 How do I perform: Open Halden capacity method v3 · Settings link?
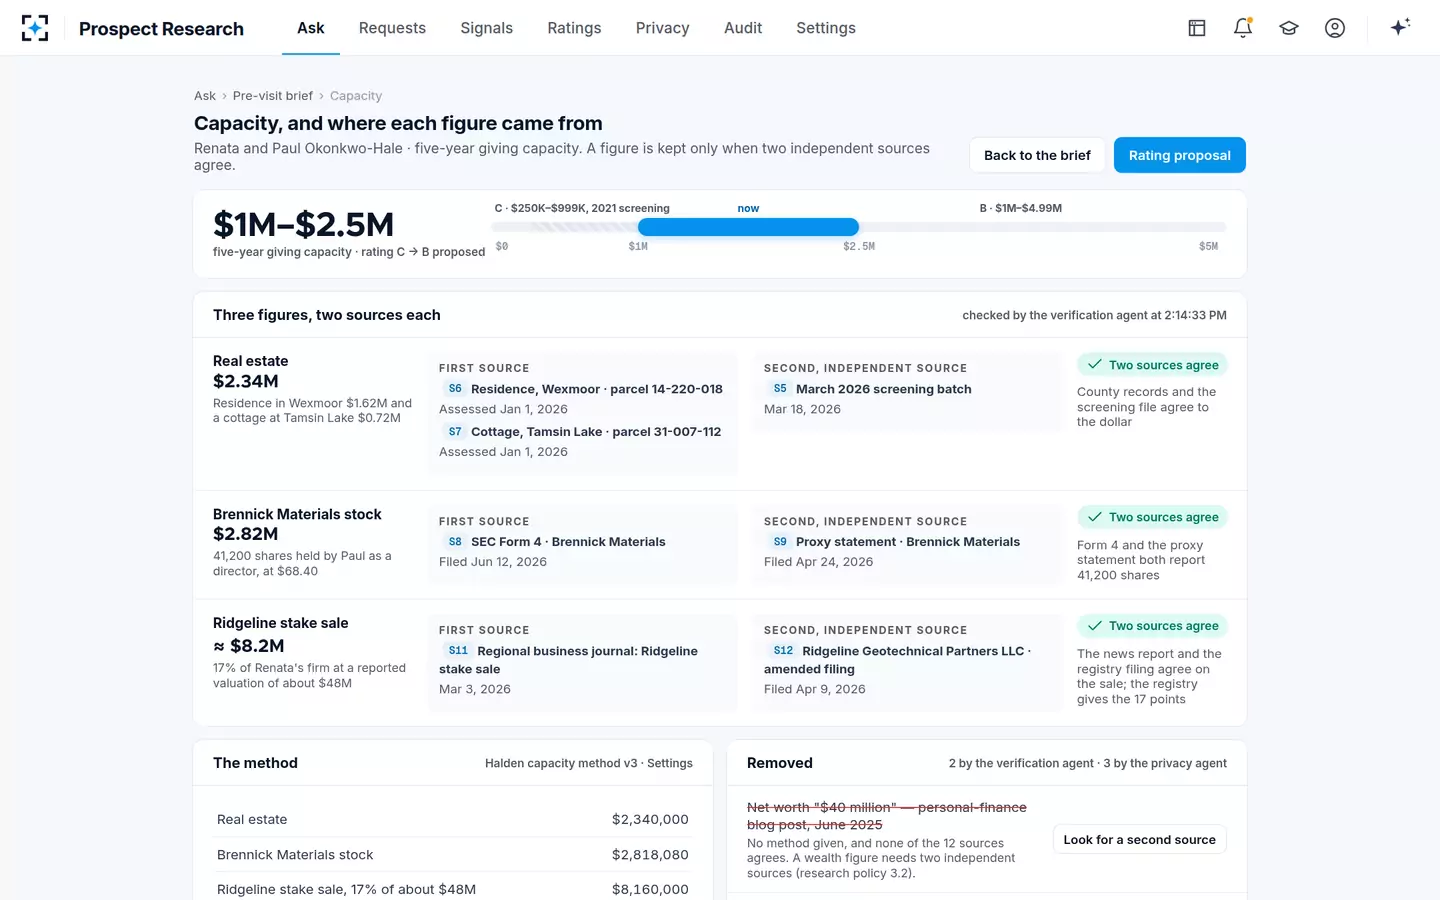pos(589,763)
